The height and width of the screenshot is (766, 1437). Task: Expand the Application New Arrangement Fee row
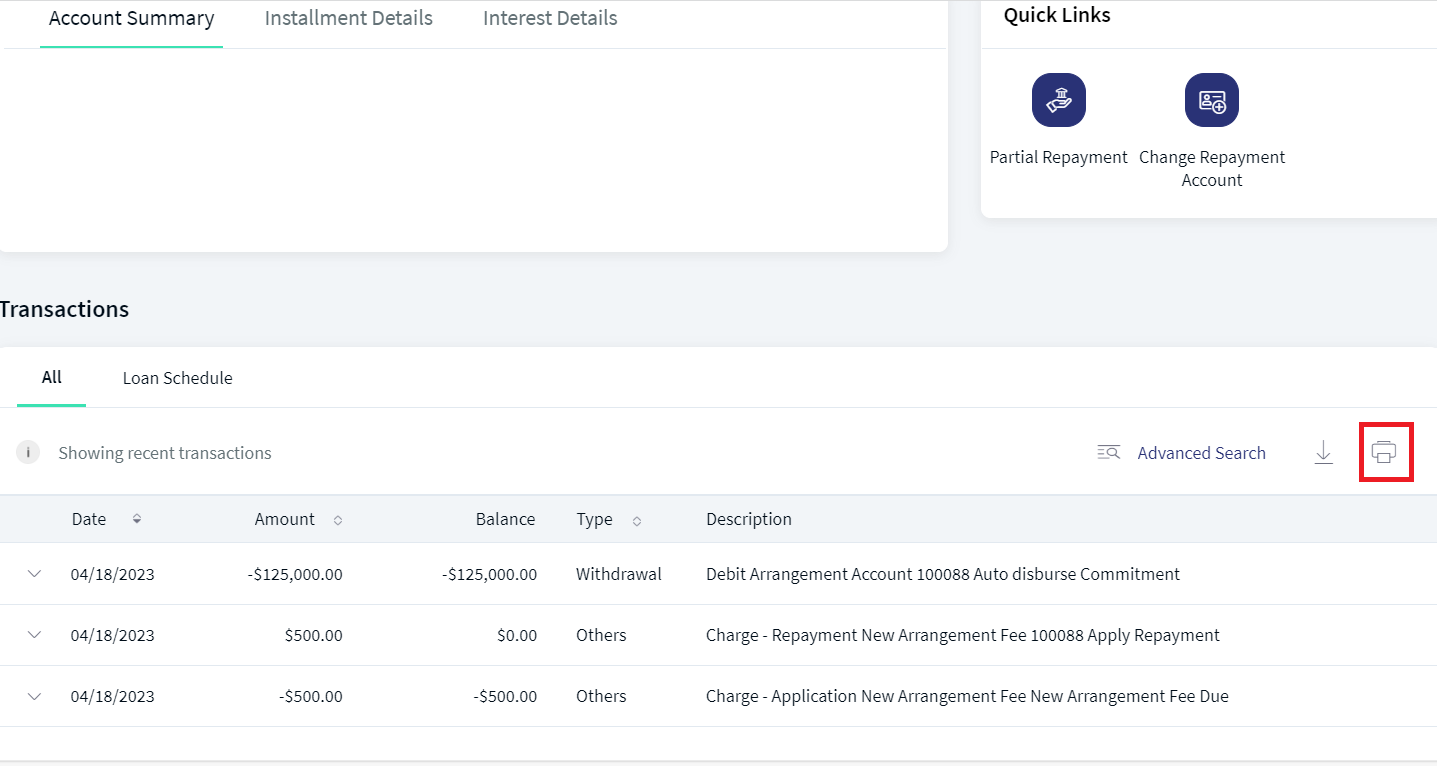coord(35,696)
